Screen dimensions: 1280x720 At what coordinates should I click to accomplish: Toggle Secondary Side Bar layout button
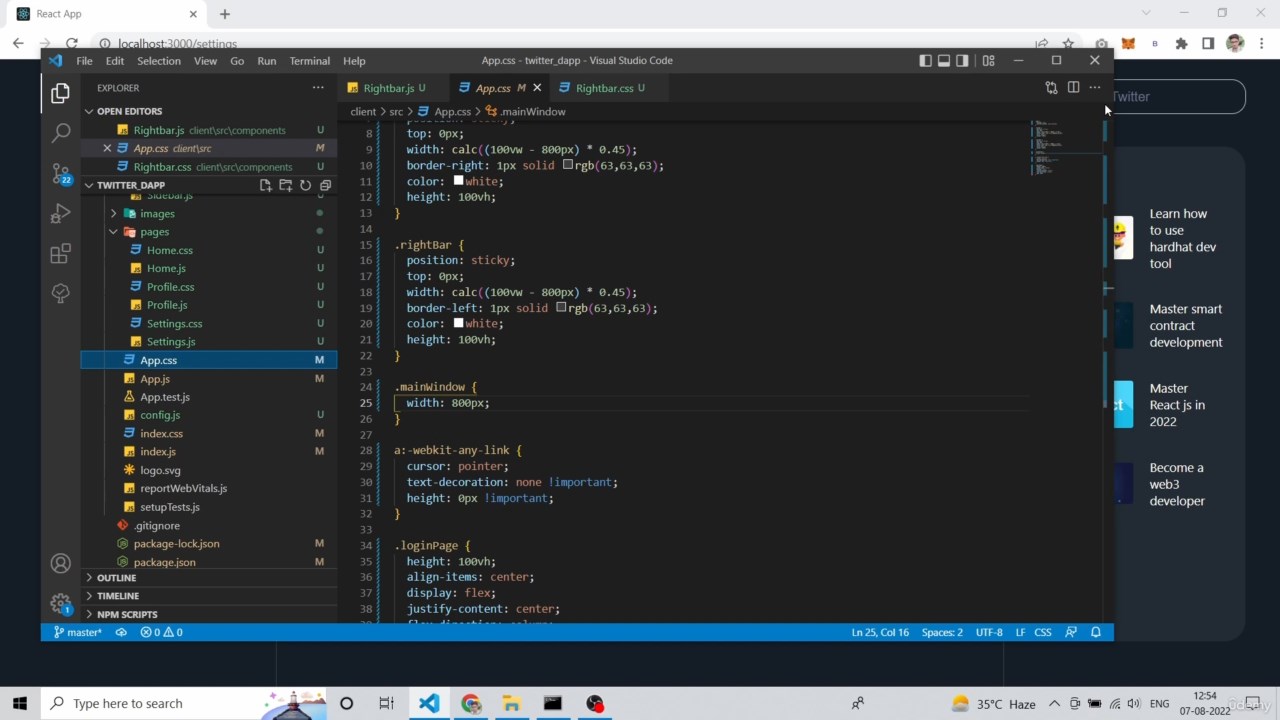pos(962,60)
